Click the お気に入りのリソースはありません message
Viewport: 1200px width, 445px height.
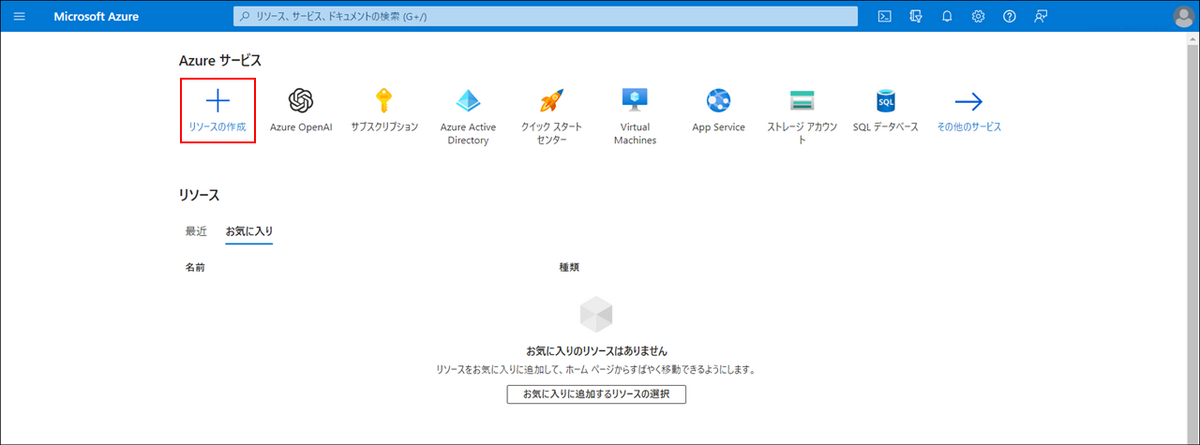click(x=596, y=351)
